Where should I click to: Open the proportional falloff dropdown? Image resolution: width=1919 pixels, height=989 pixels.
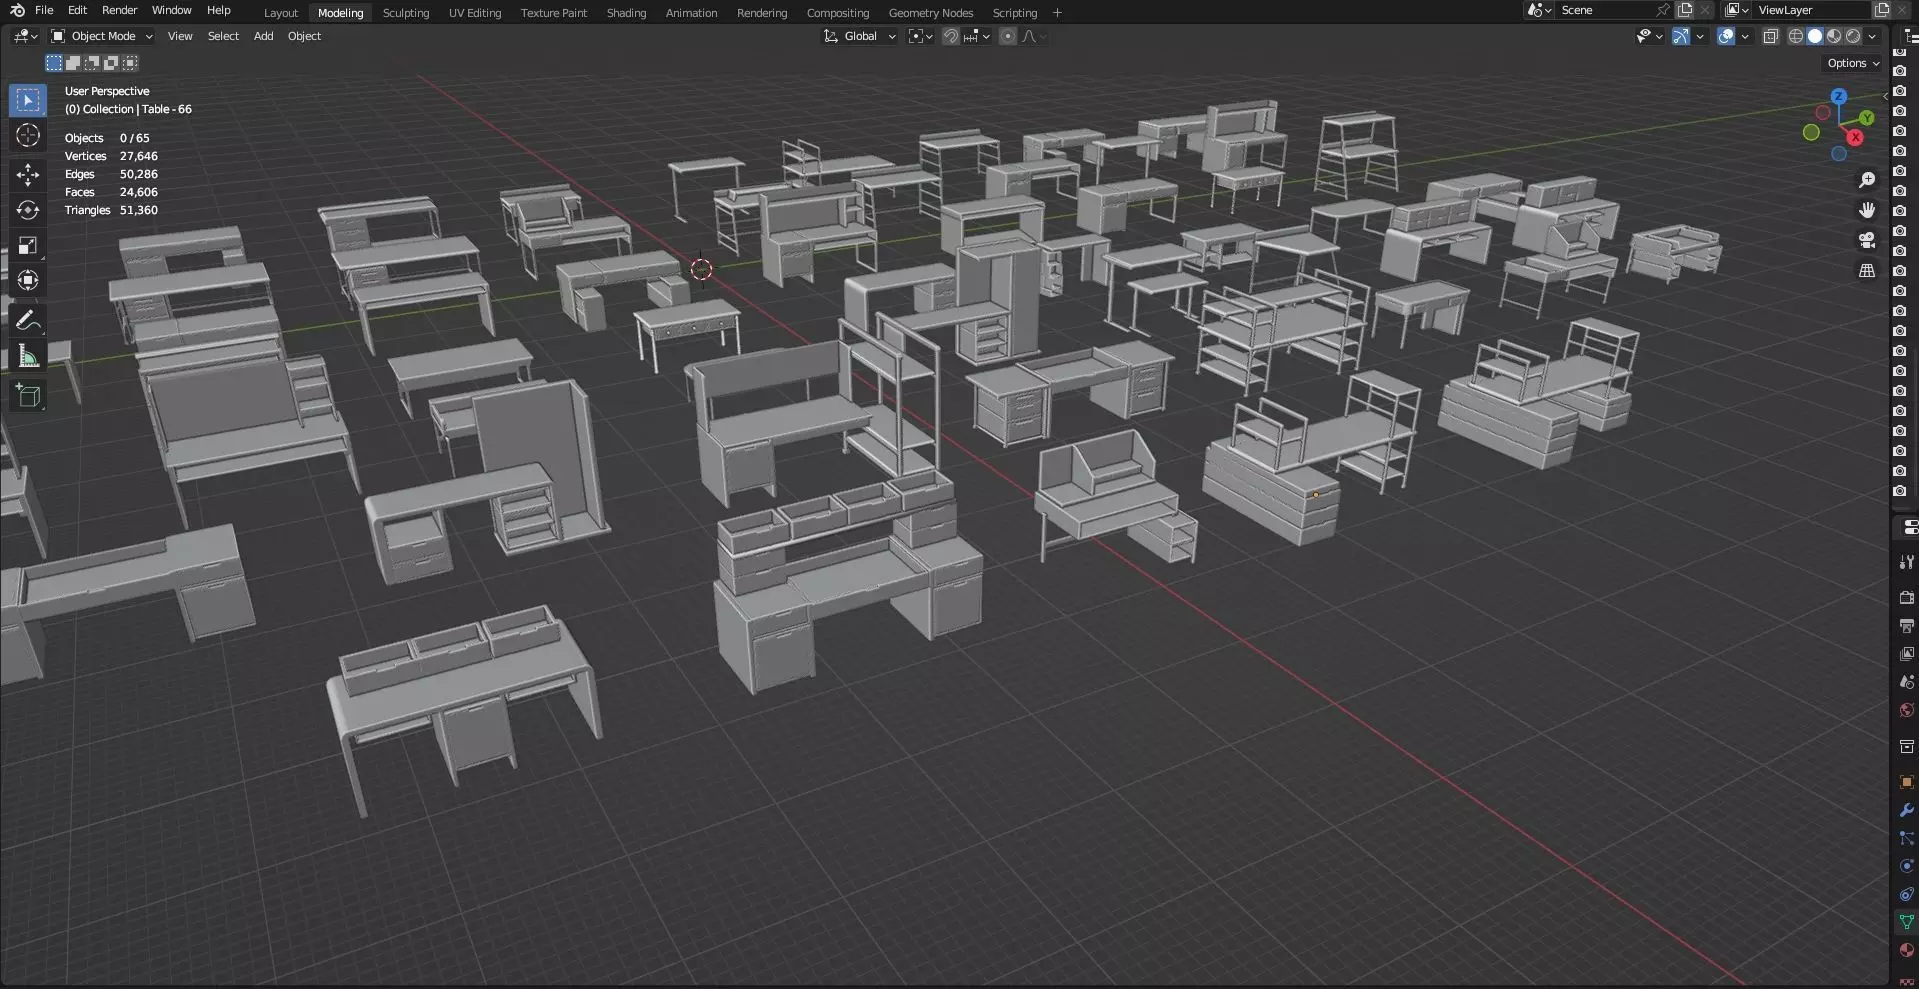1034,36
